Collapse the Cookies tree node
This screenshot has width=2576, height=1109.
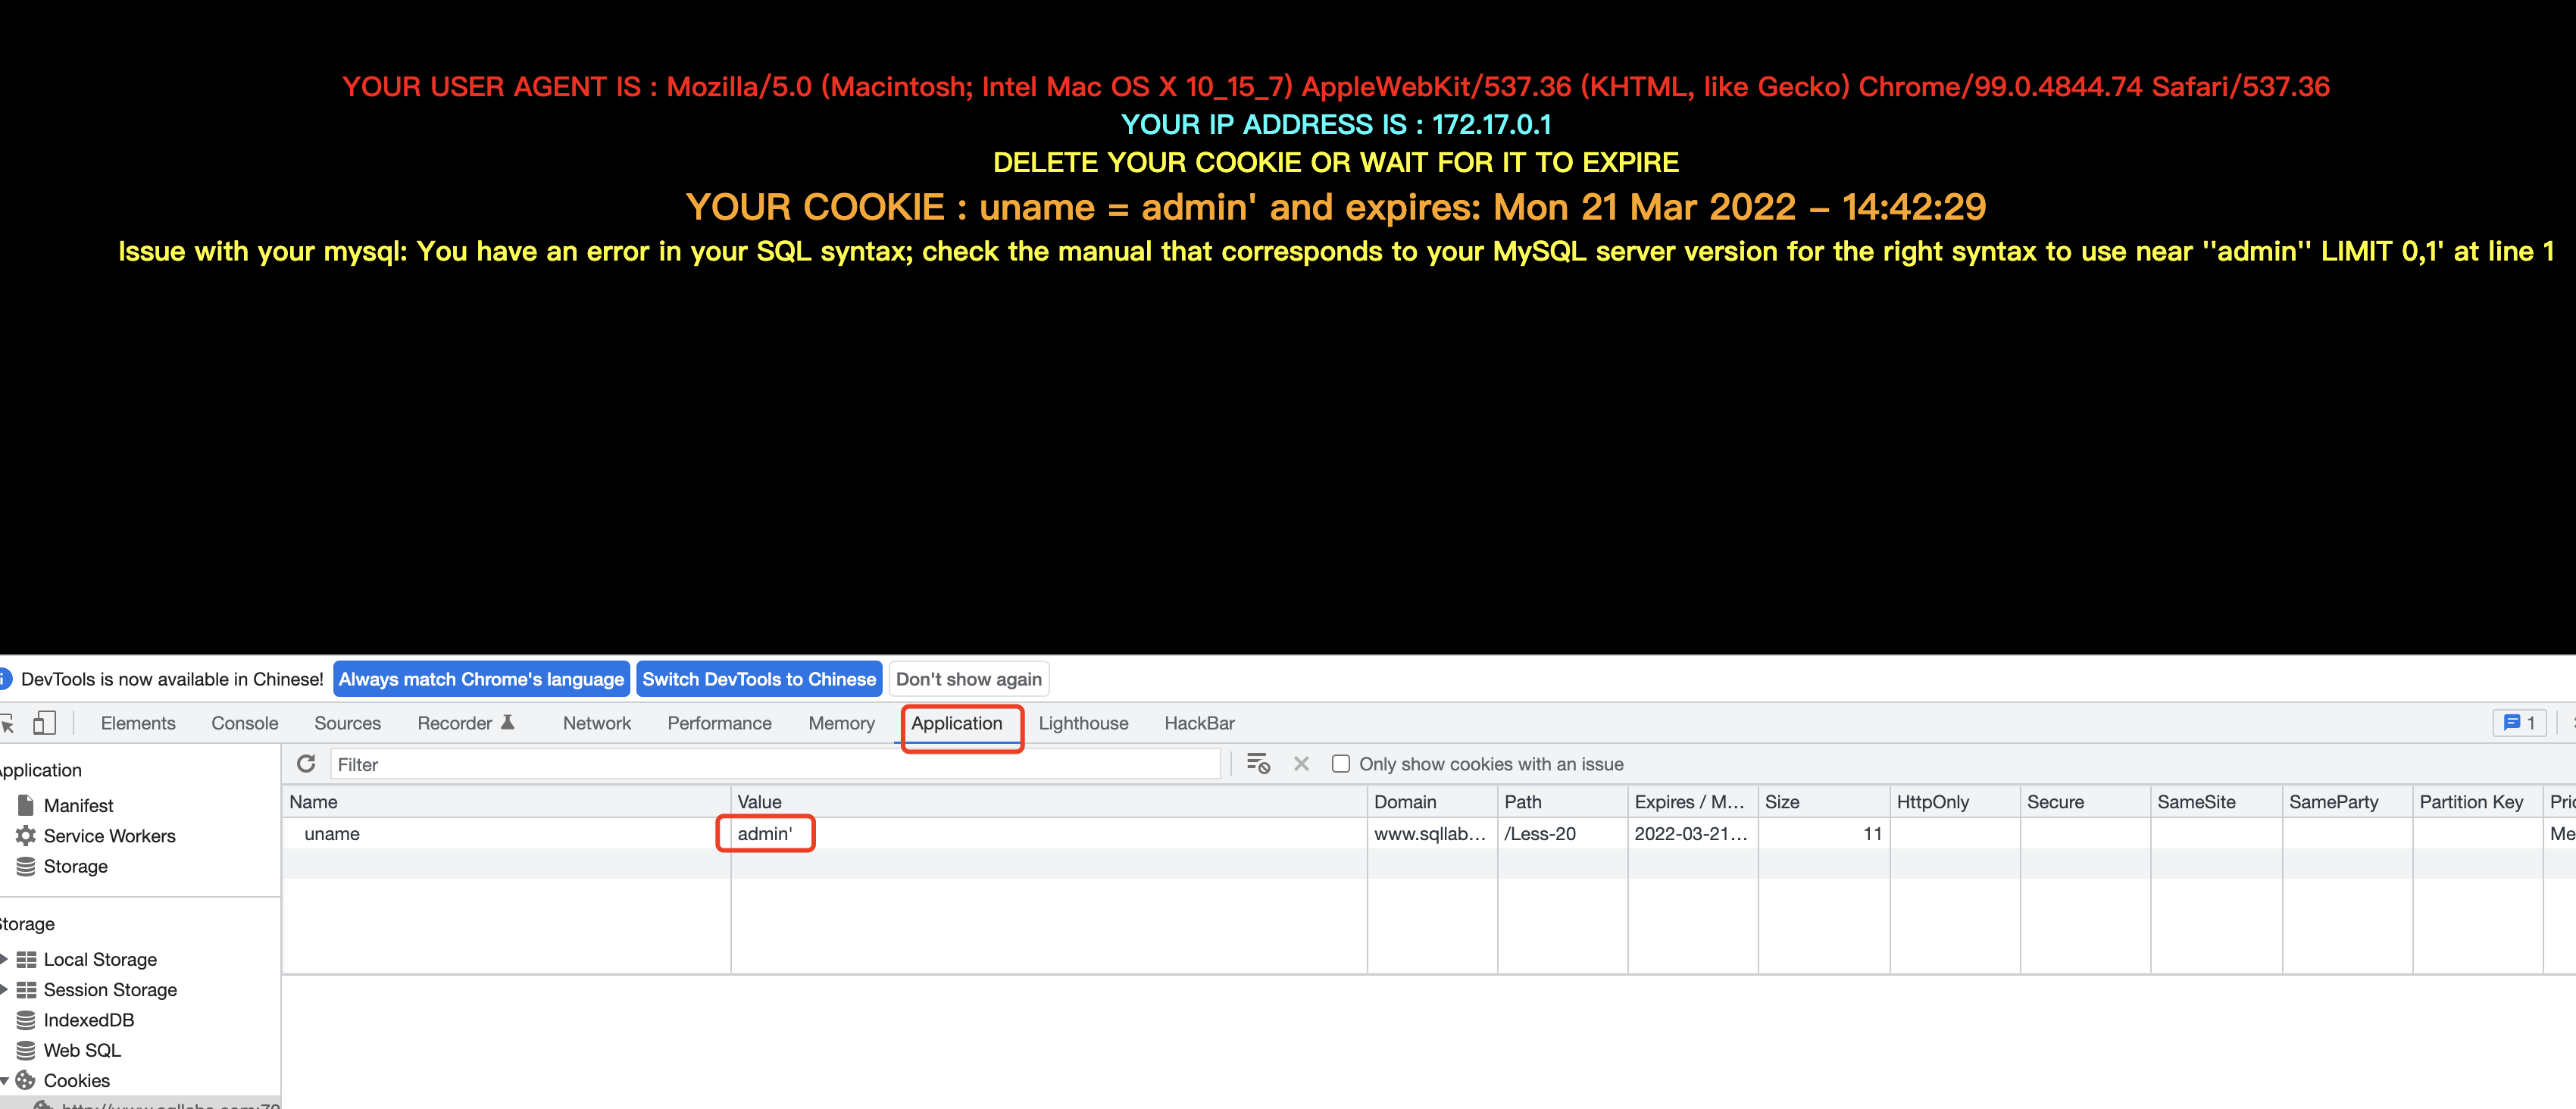[x=4, y=1081]
